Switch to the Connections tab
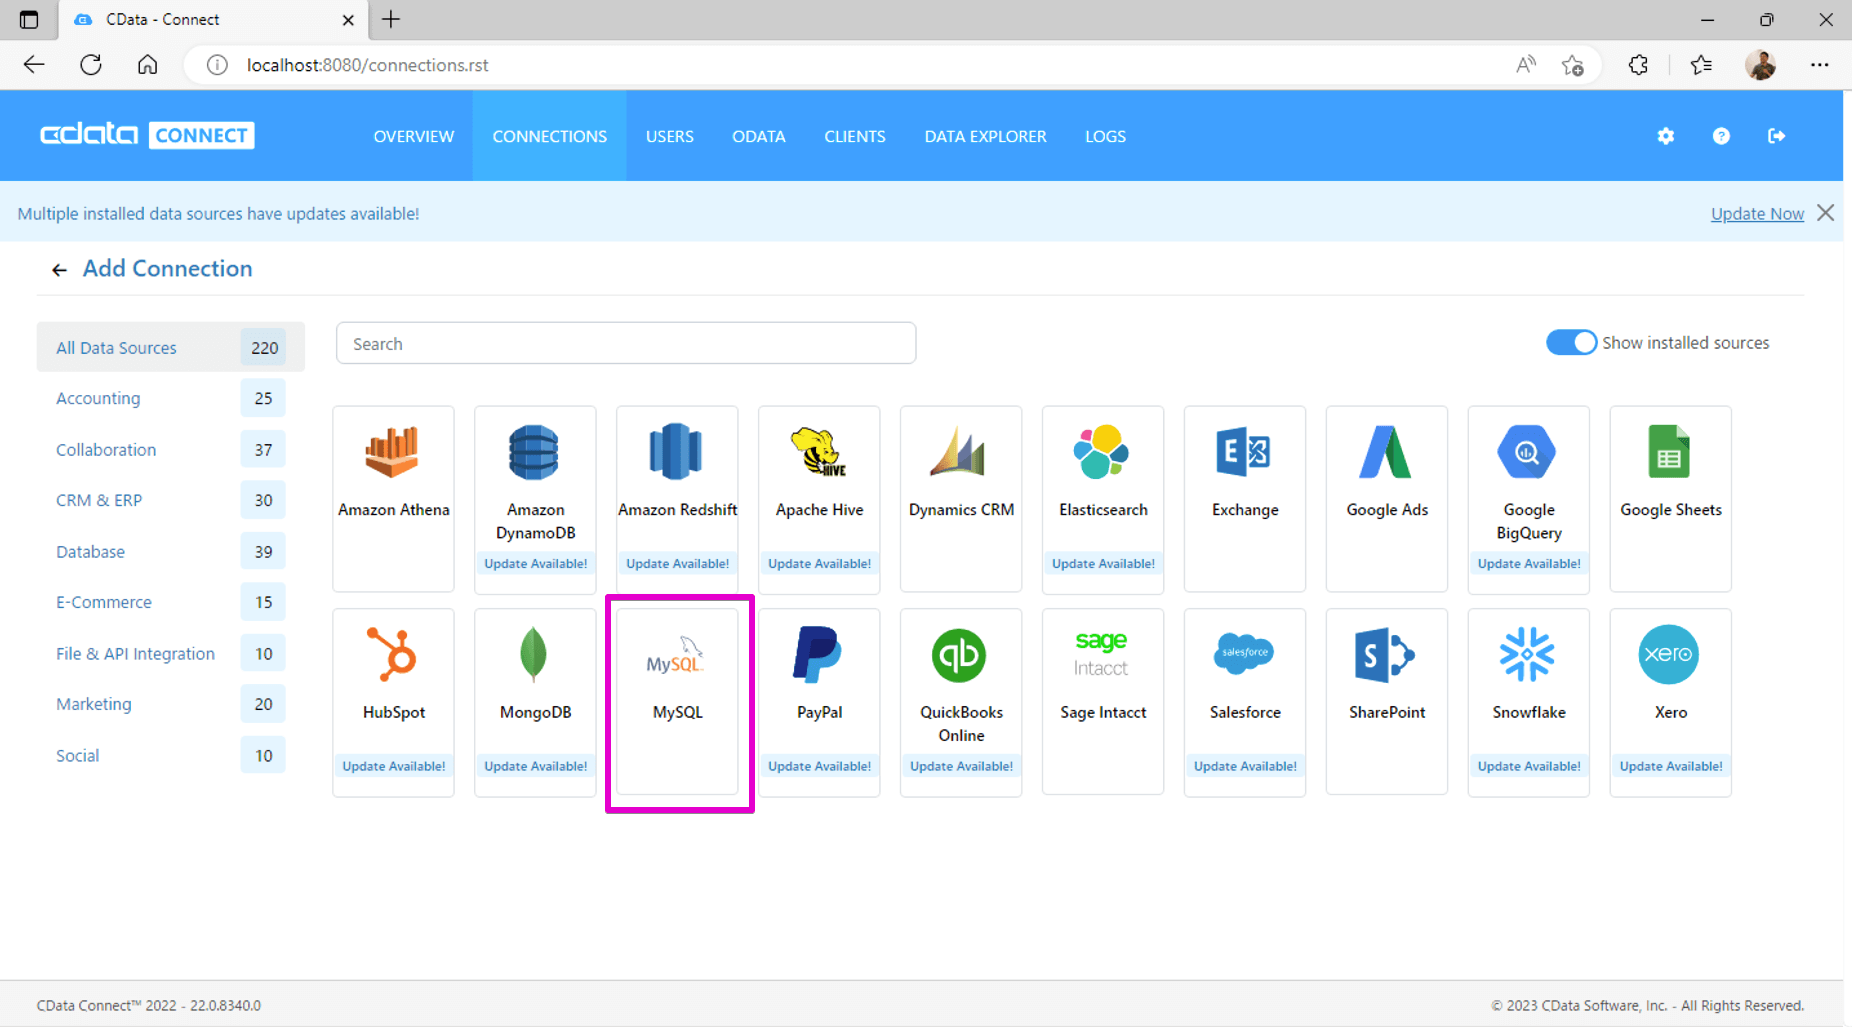1852x1027 pixels. pos(549,136)
